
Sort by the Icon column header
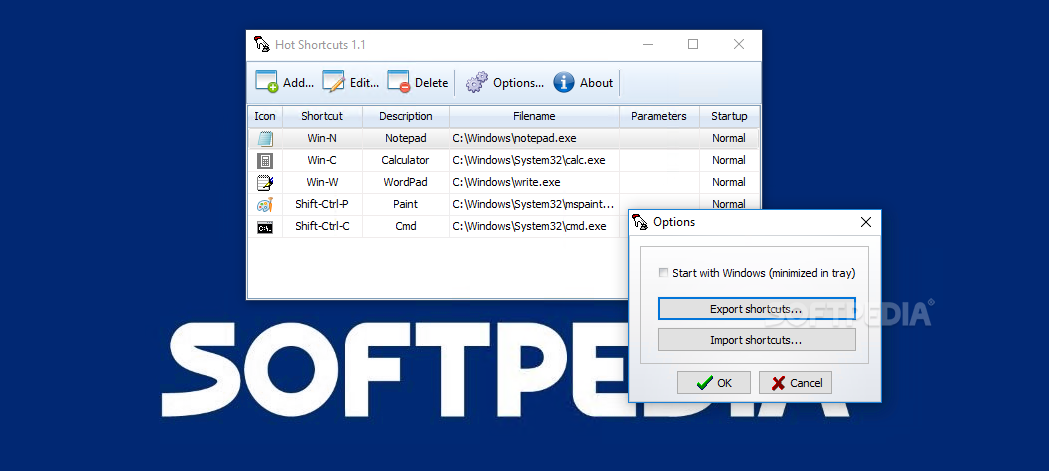(x=265, y=116)
